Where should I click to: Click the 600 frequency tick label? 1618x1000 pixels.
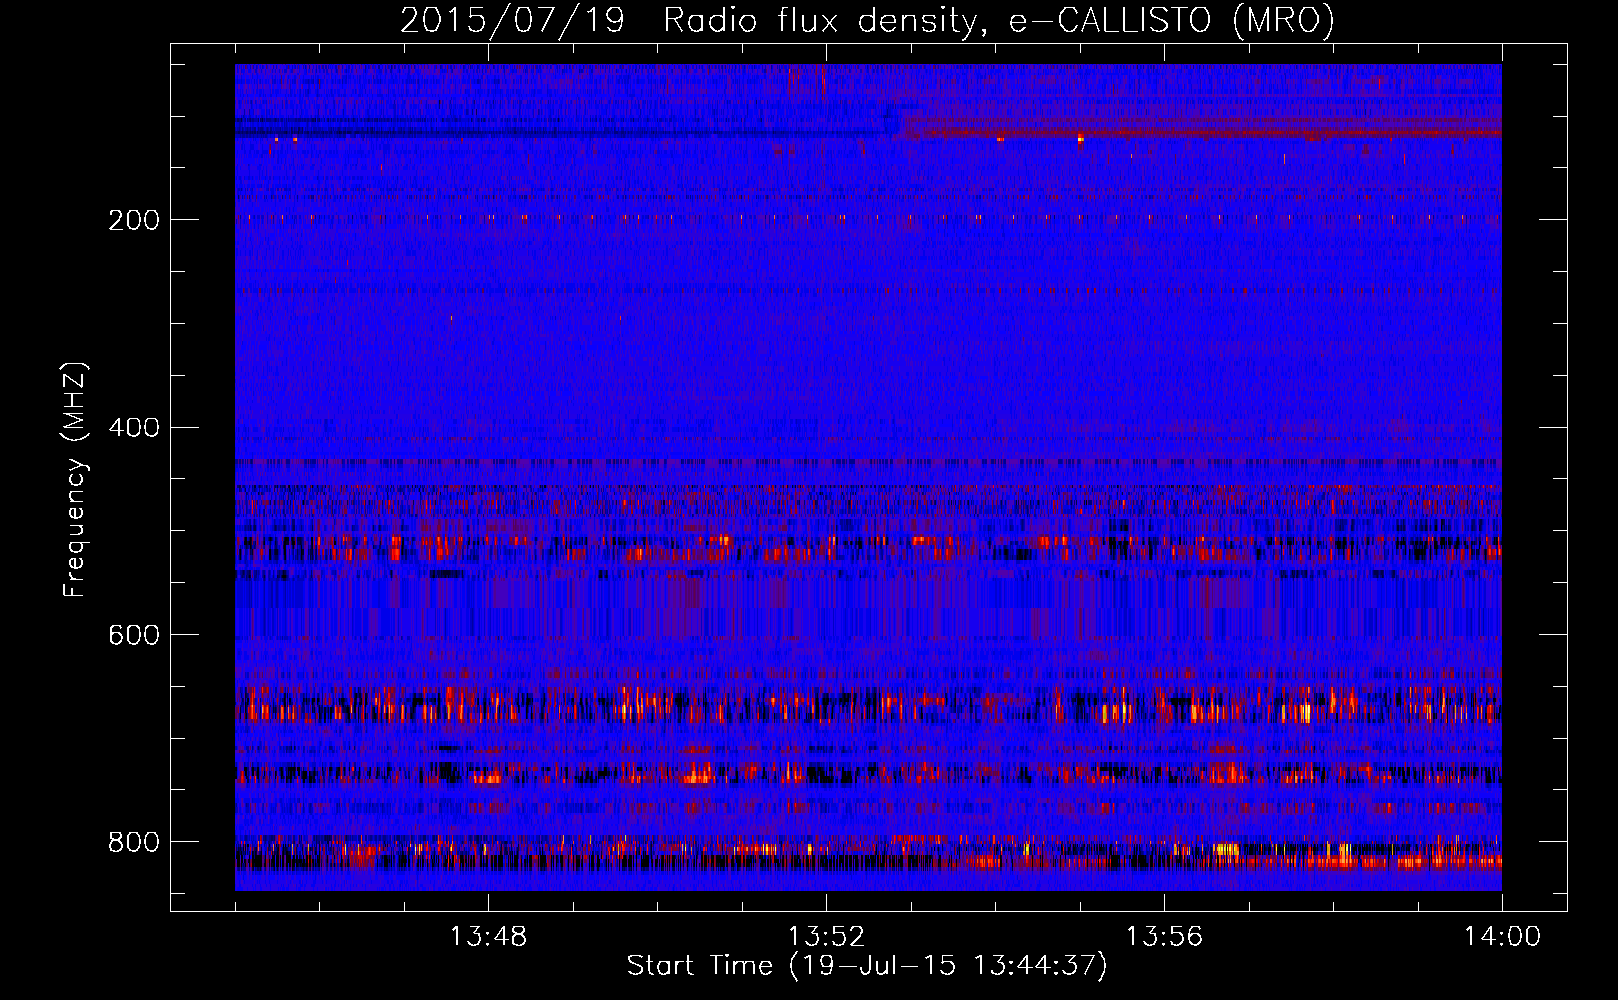[x=134, y=636]
